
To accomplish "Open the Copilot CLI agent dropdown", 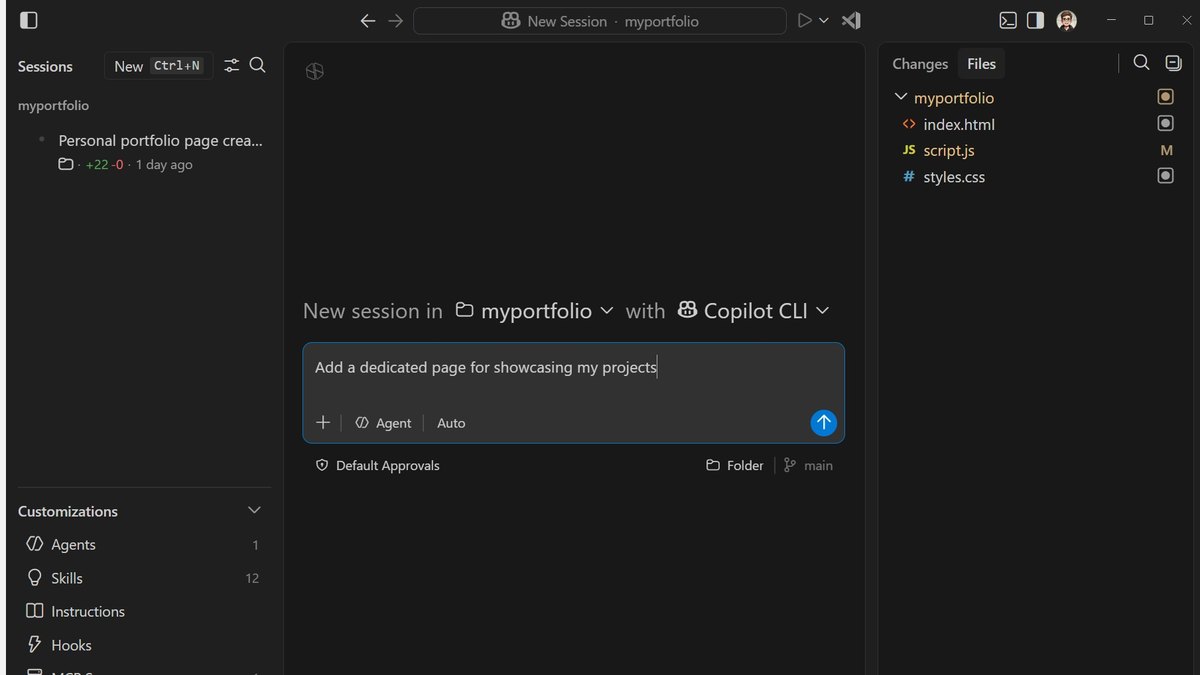I will point(754,311).
